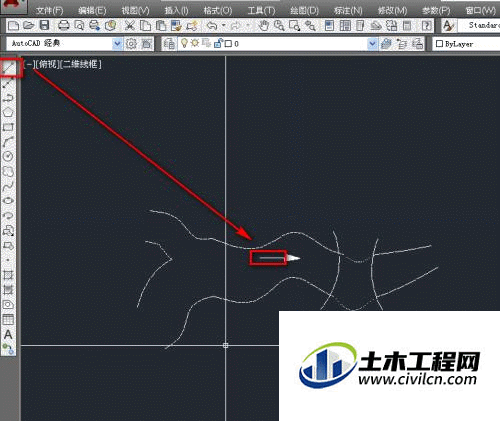Toggle layer 0 lock icon
The height and width of the screenshot is (421, 500).
point(218,43)
